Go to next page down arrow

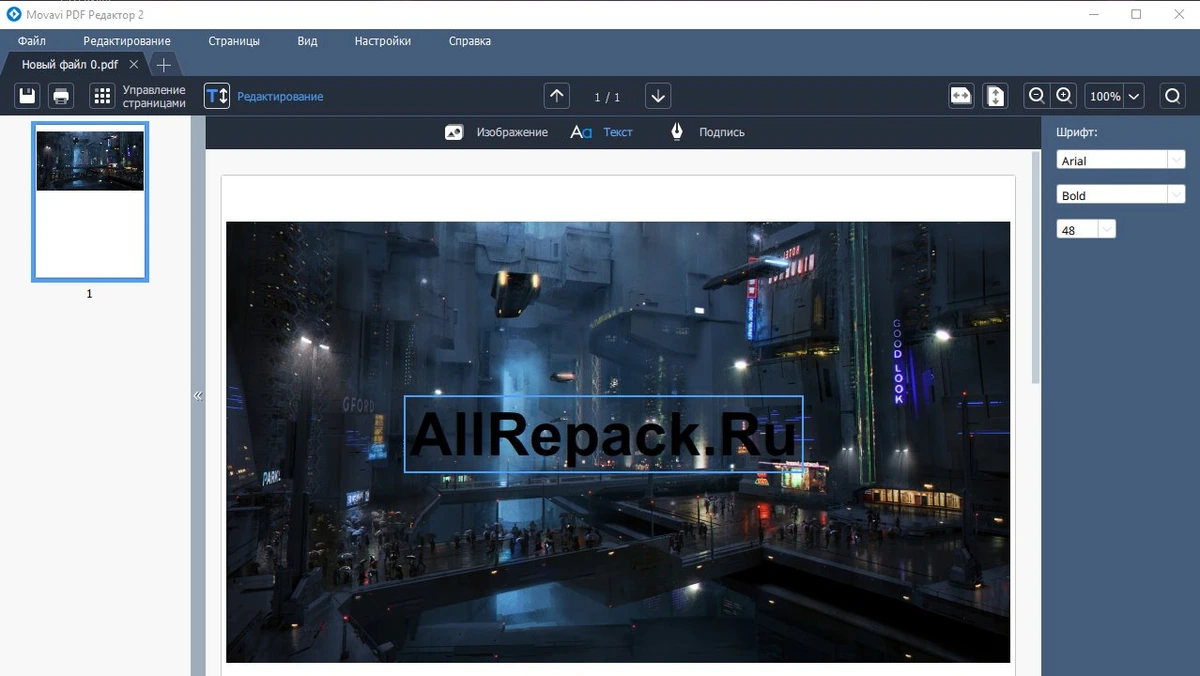[658, 96]
